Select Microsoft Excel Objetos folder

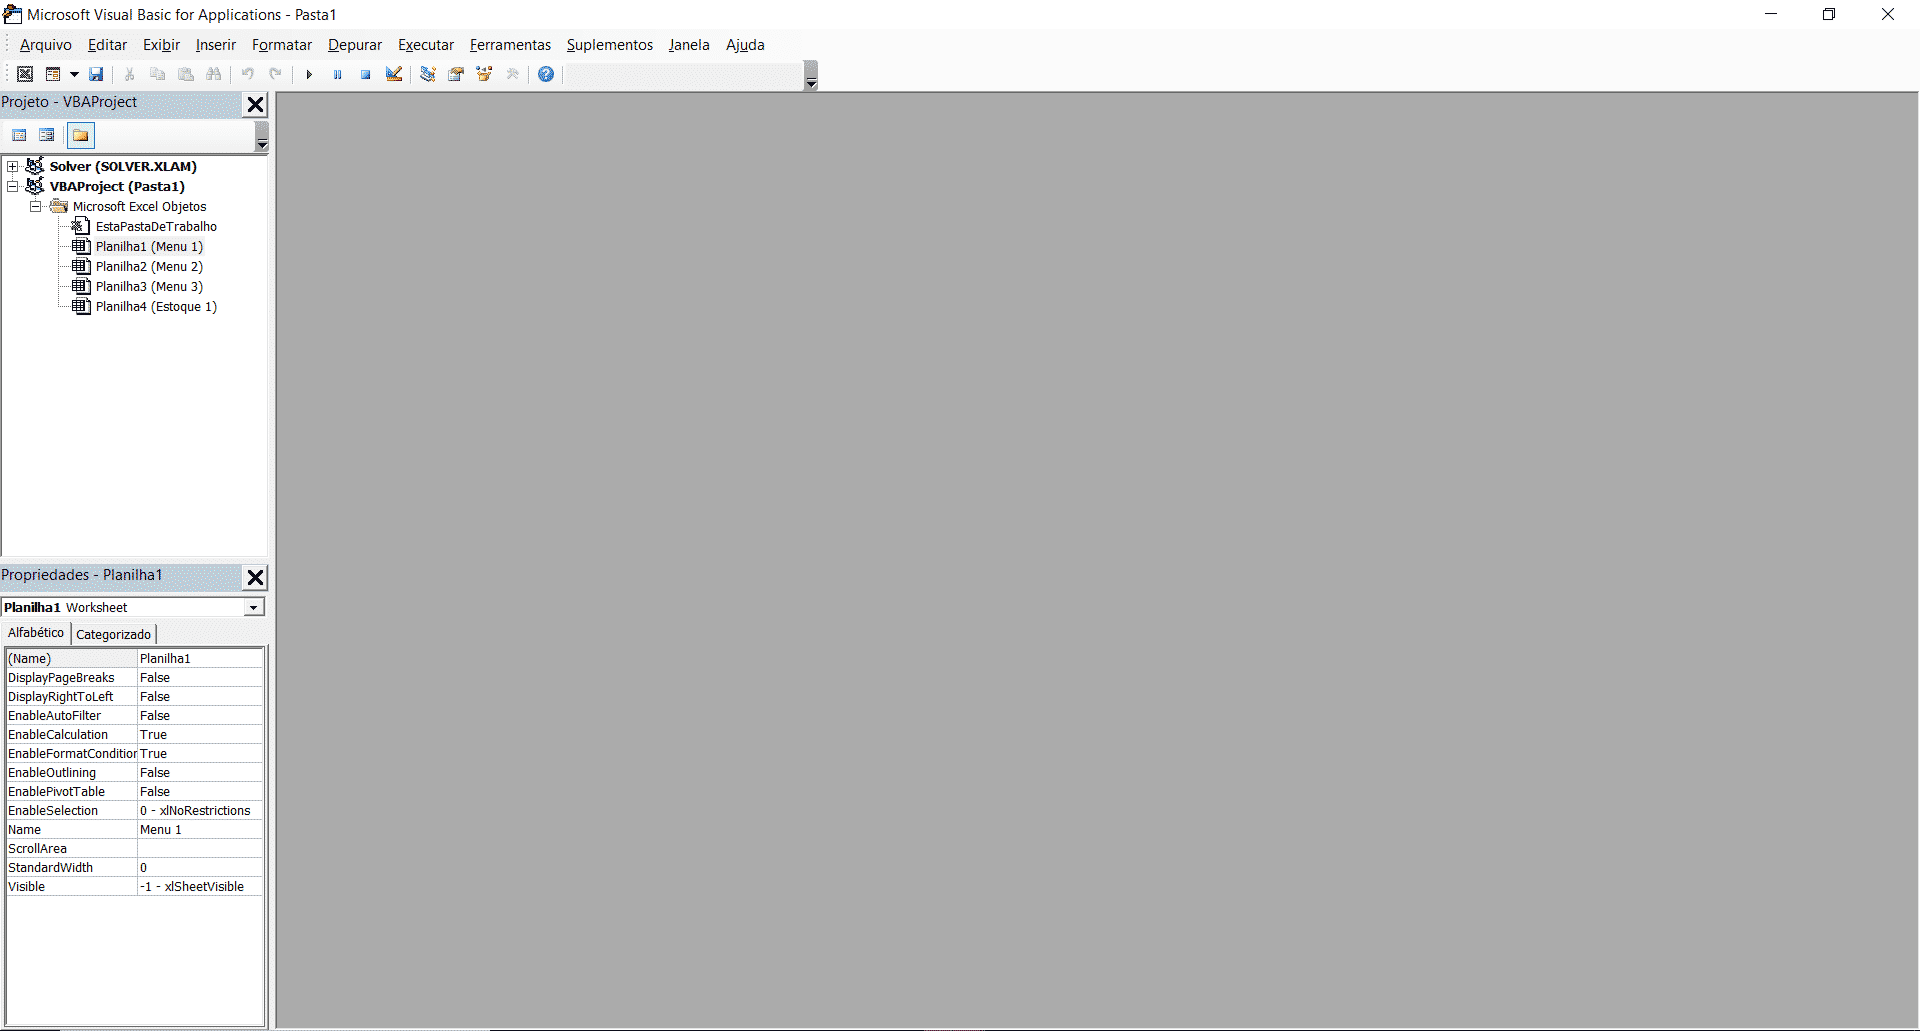pyautogui.click(x=139, y=206)
